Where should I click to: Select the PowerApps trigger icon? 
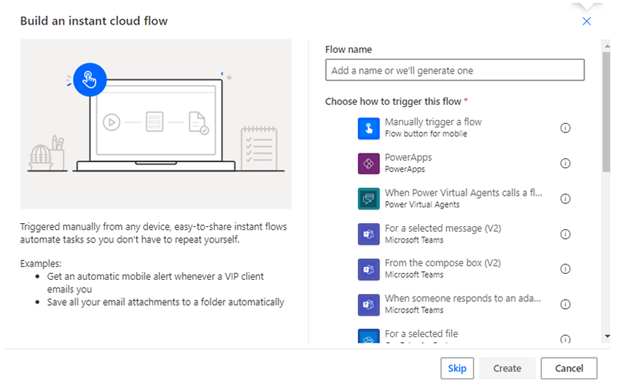(369, 164)
